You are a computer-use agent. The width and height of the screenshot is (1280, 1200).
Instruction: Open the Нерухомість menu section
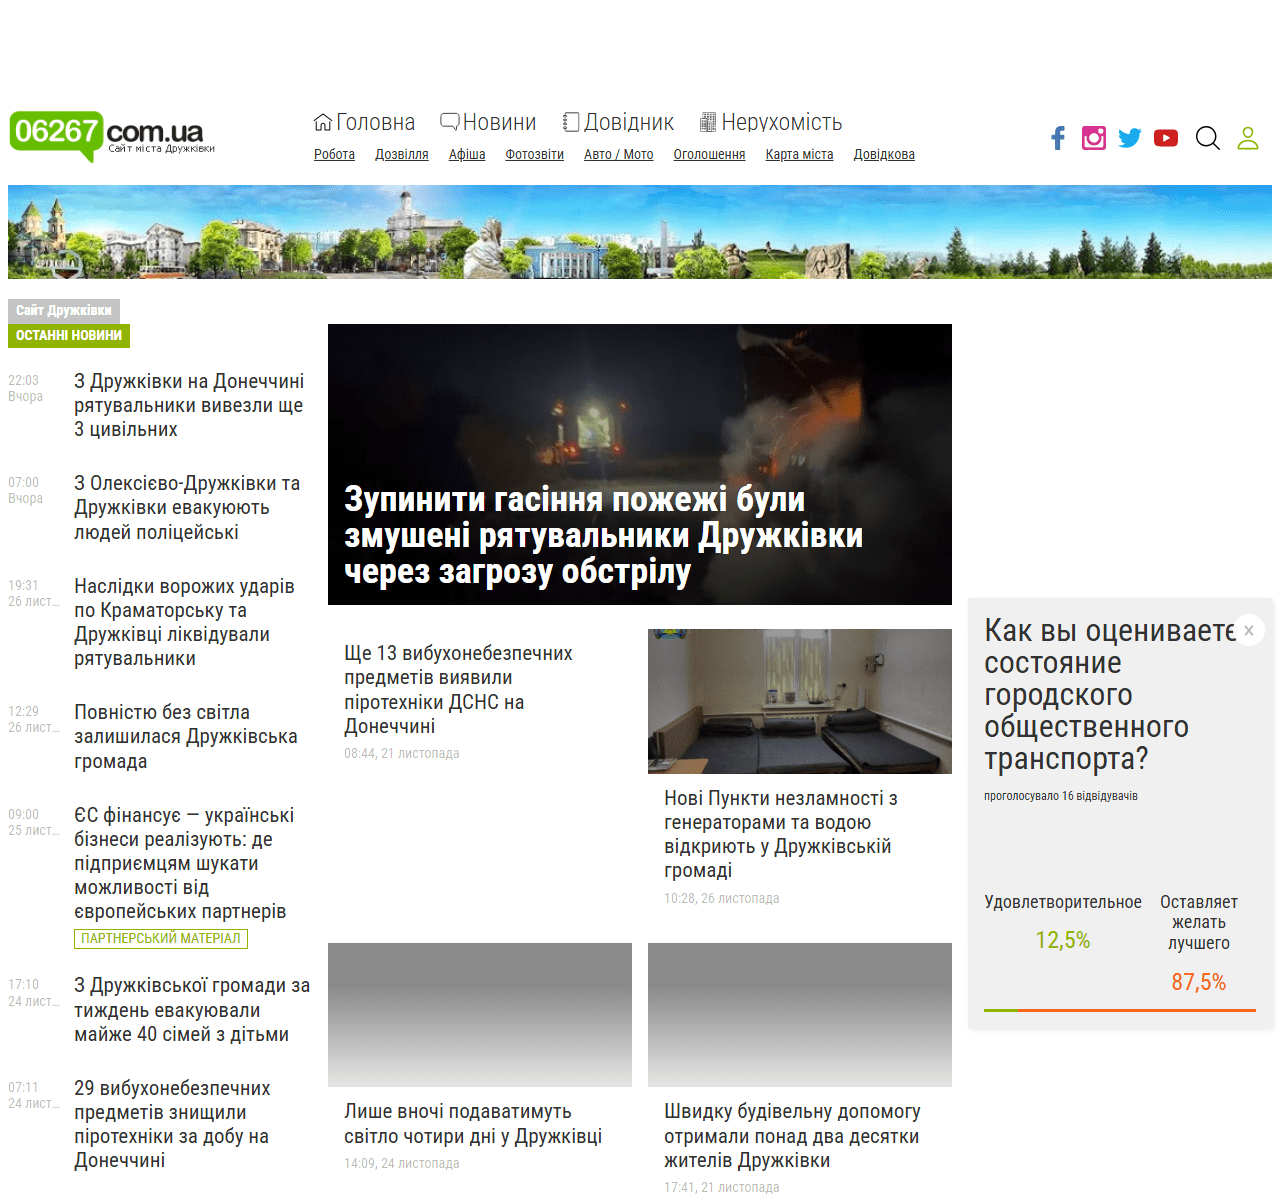tap(771, 122)
